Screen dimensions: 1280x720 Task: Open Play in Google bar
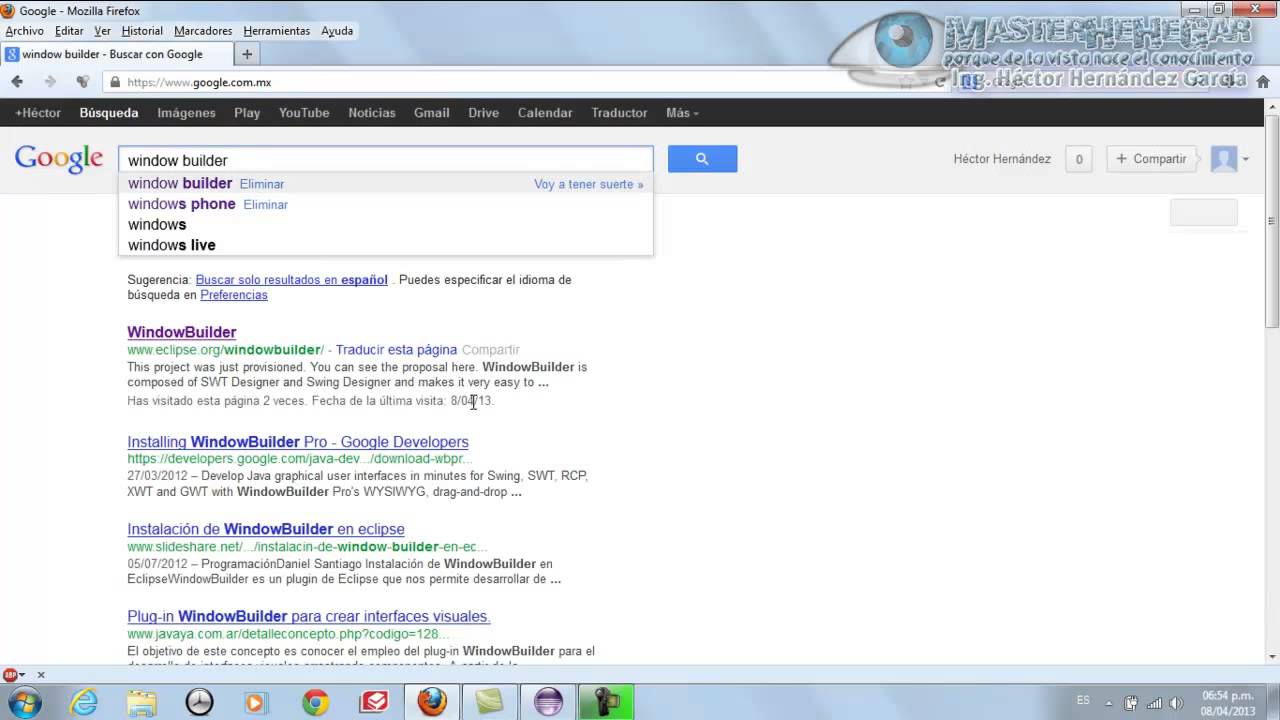247,113
